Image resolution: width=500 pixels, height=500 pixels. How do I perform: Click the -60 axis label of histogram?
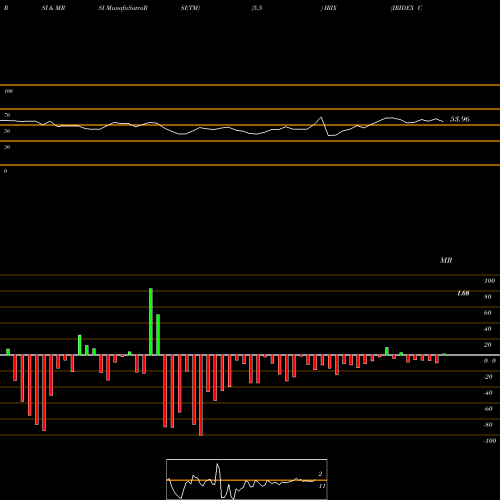tap(488, 409)
